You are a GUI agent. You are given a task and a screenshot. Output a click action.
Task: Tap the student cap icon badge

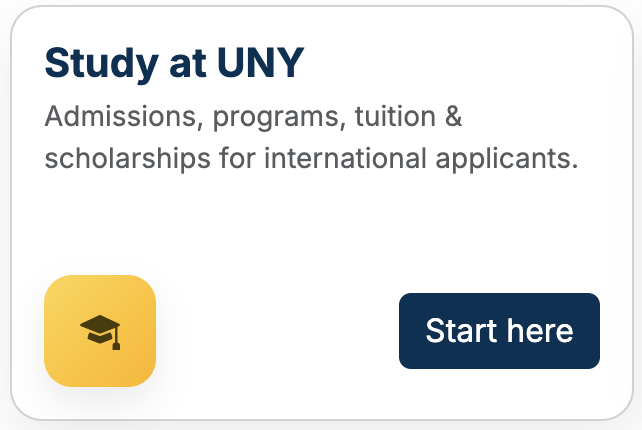[100, 330]
